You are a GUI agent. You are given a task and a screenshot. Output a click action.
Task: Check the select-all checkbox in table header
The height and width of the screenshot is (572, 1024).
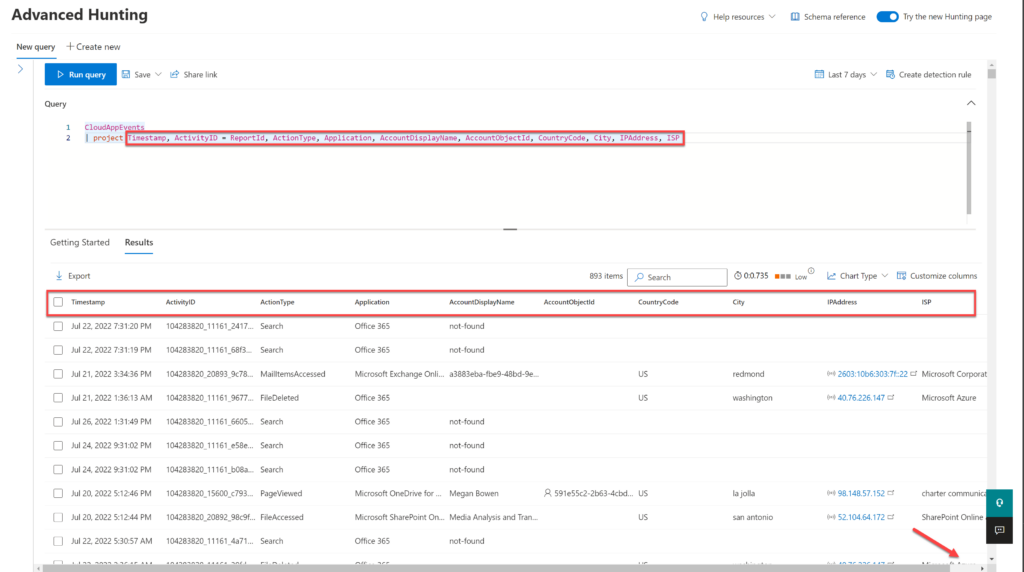(x=58, y=302)
